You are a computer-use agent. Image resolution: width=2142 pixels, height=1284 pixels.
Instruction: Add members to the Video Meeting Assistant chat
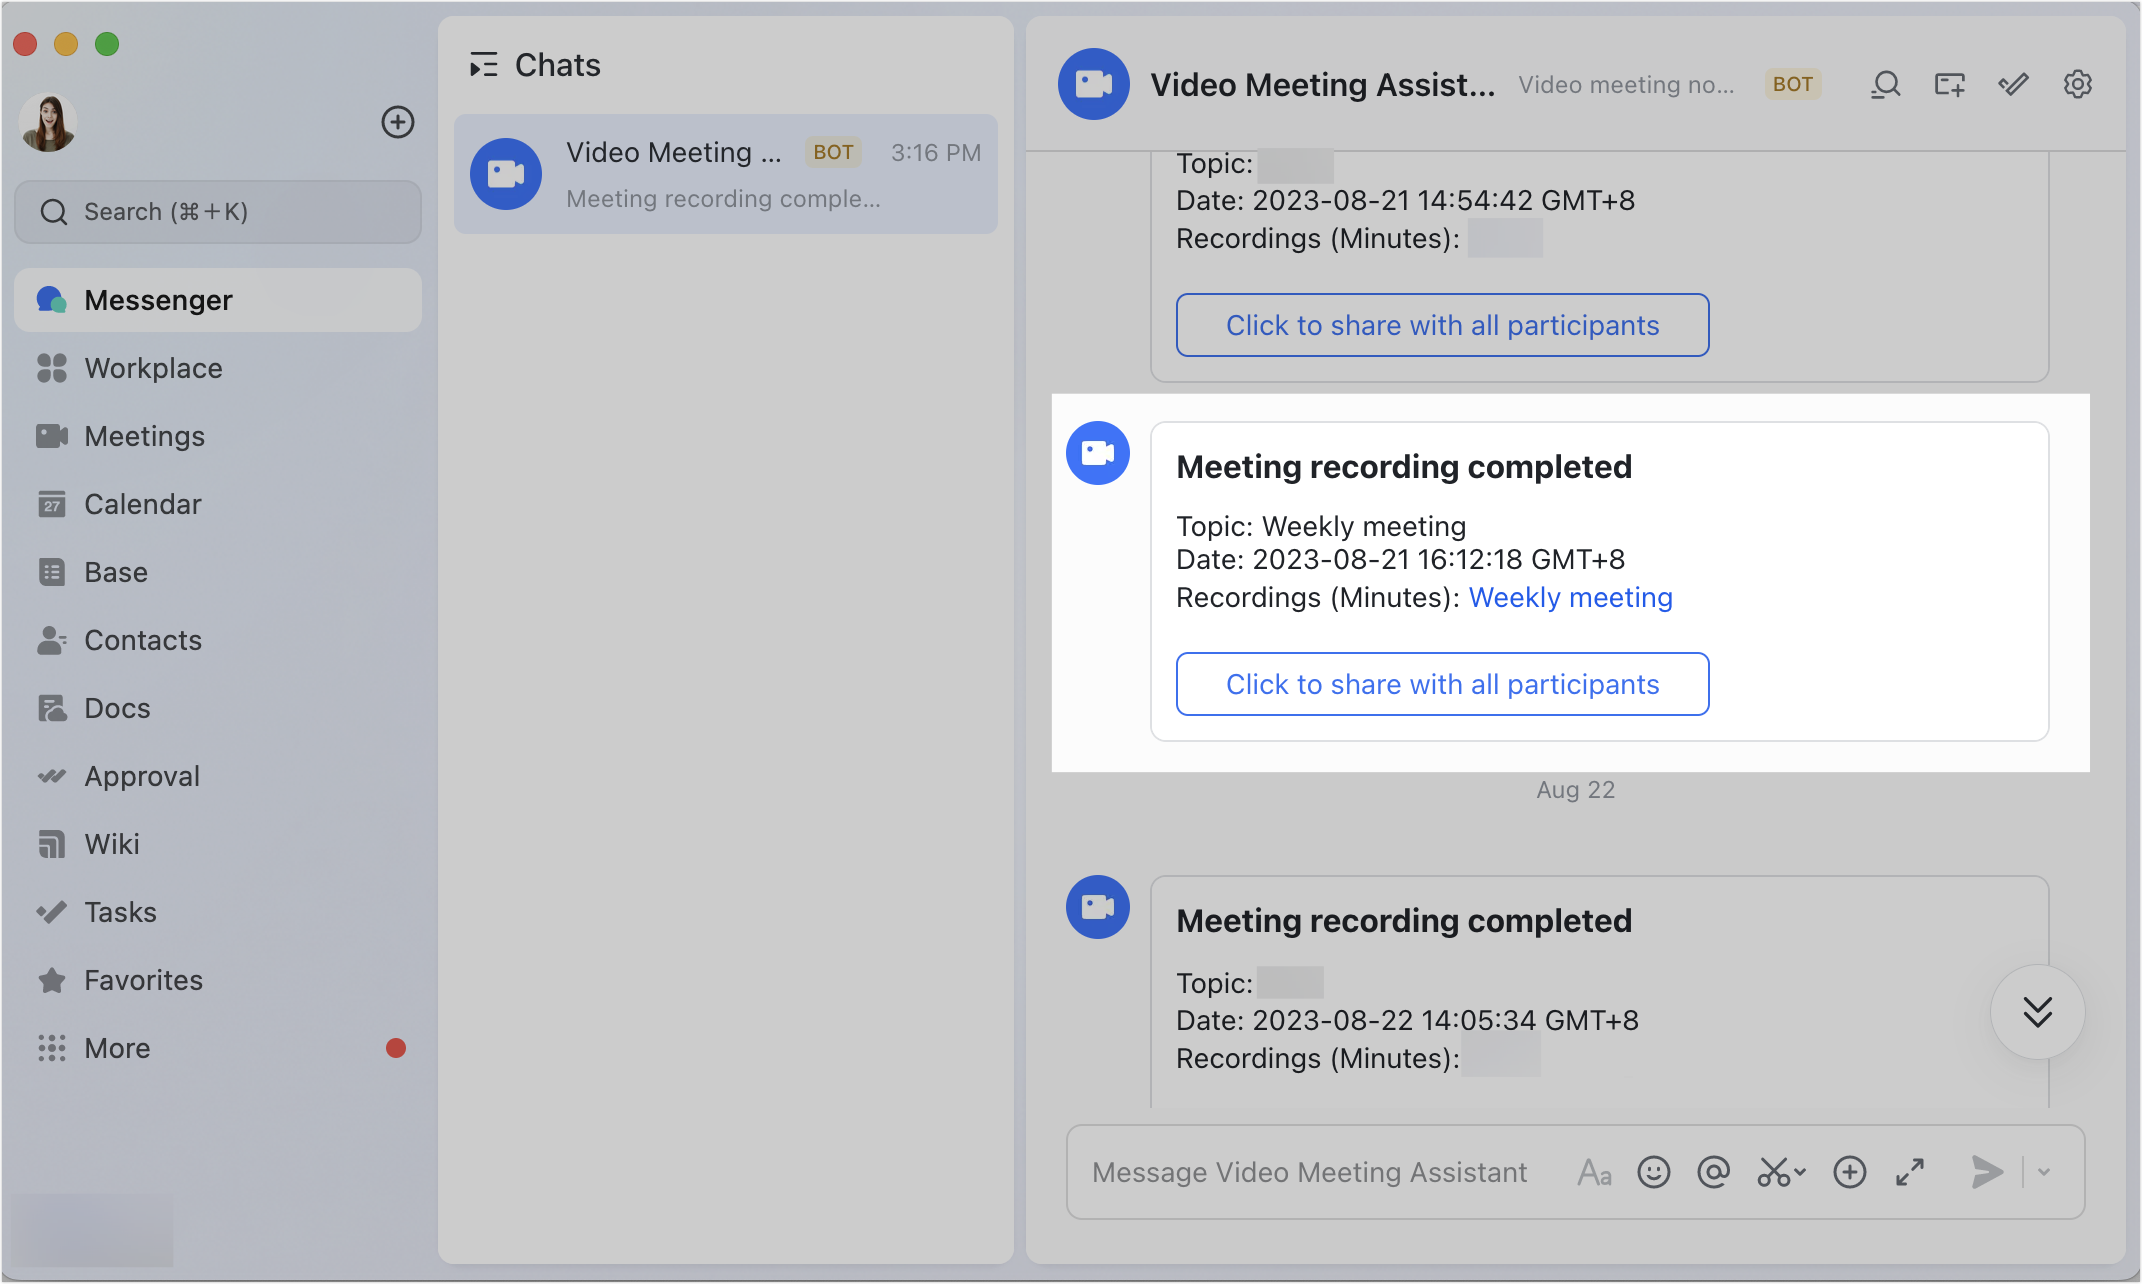(x=1949, y=84)
